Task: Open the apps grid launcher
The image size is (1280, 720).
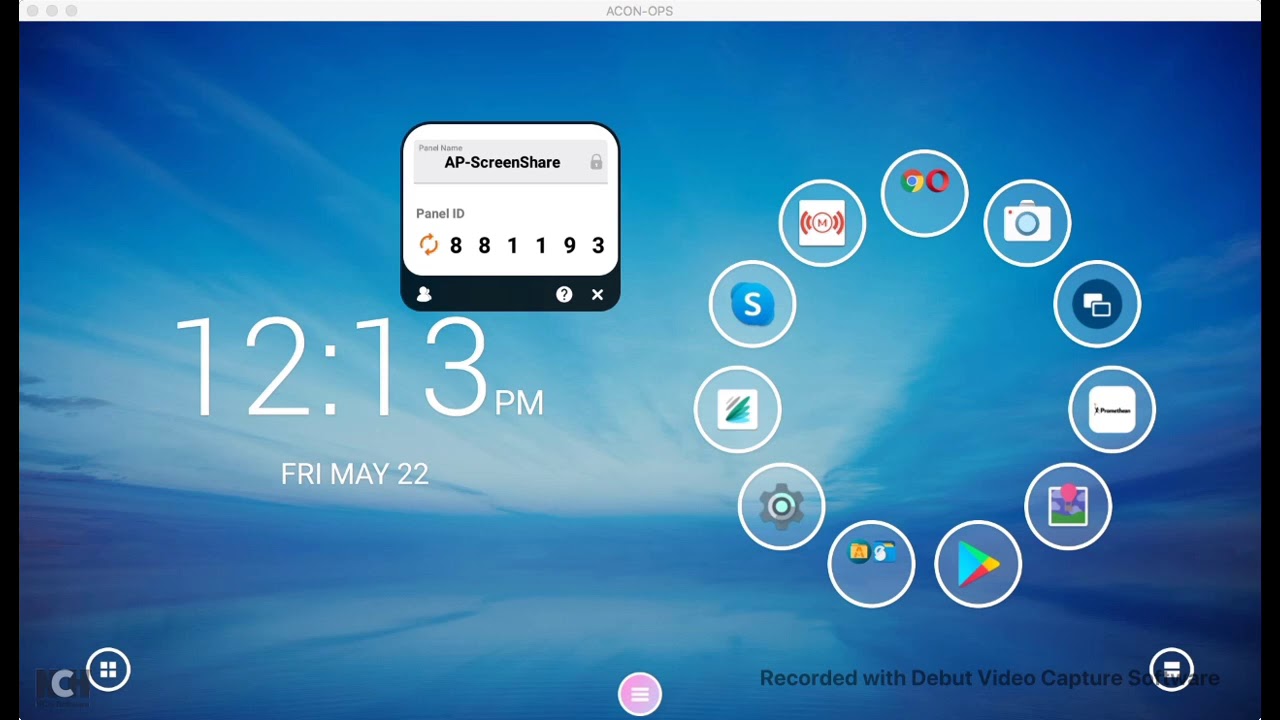Action: (x=108, y=670)
